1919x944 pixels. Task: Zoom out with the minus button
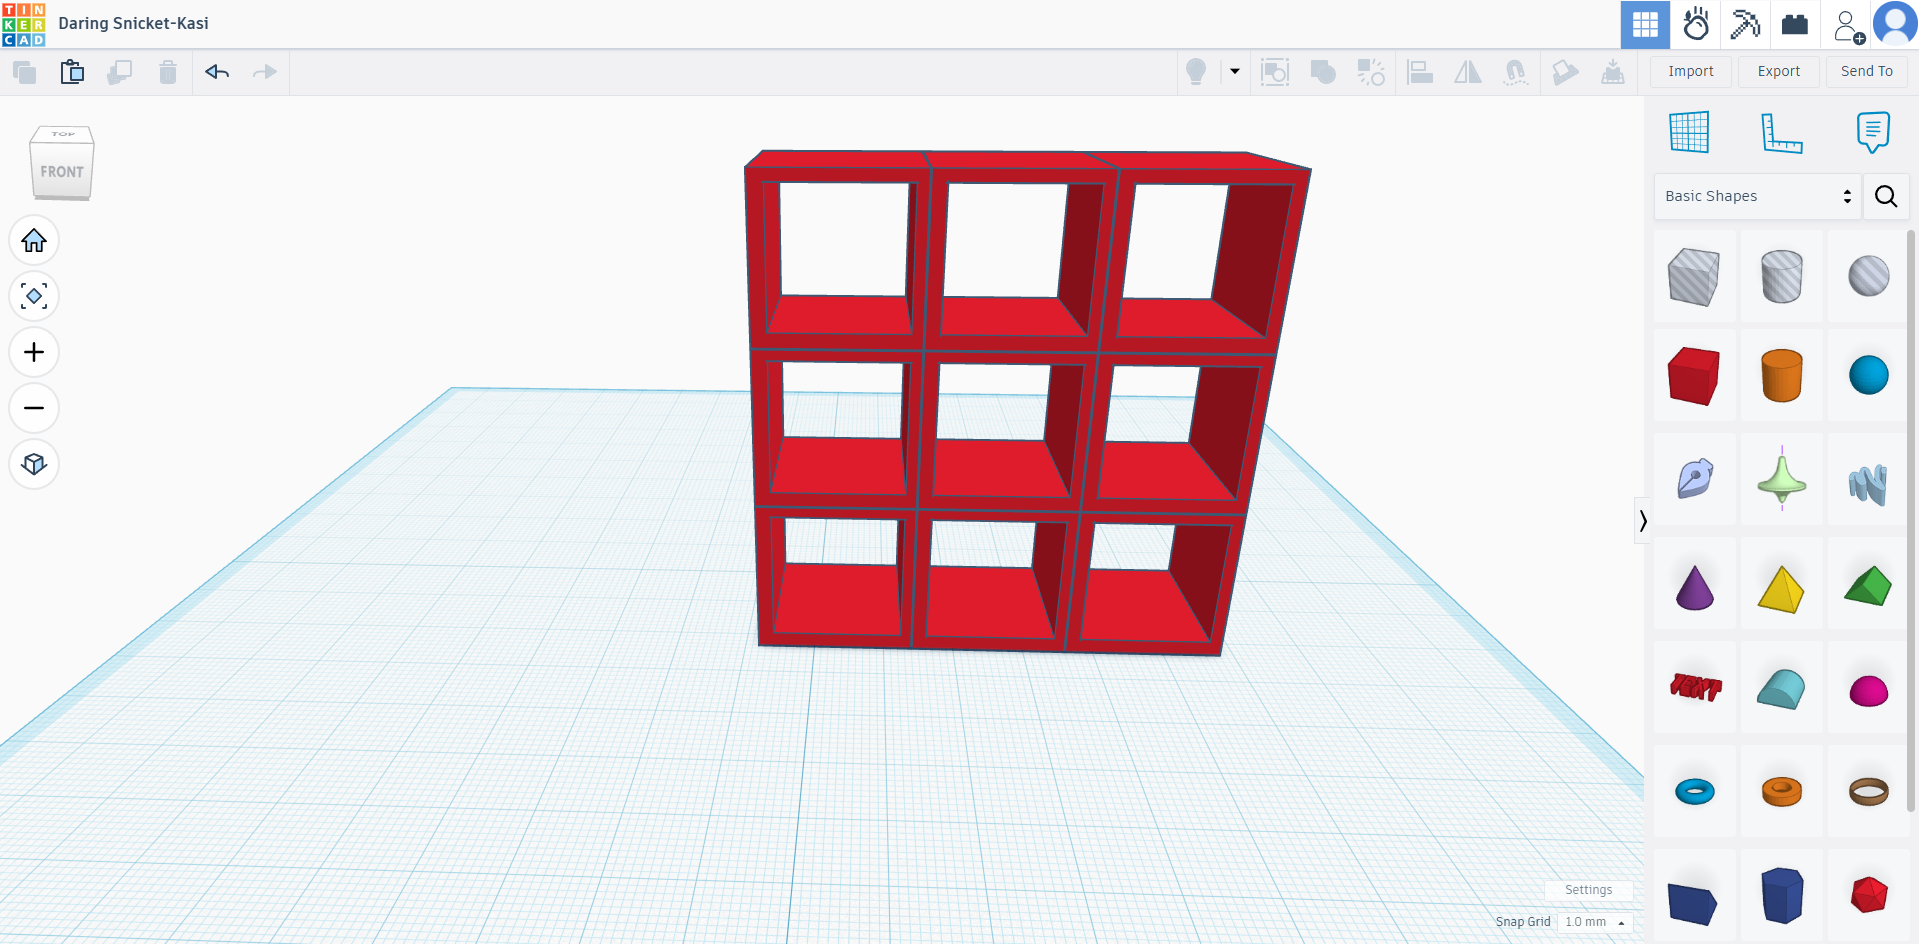(34, 408)
